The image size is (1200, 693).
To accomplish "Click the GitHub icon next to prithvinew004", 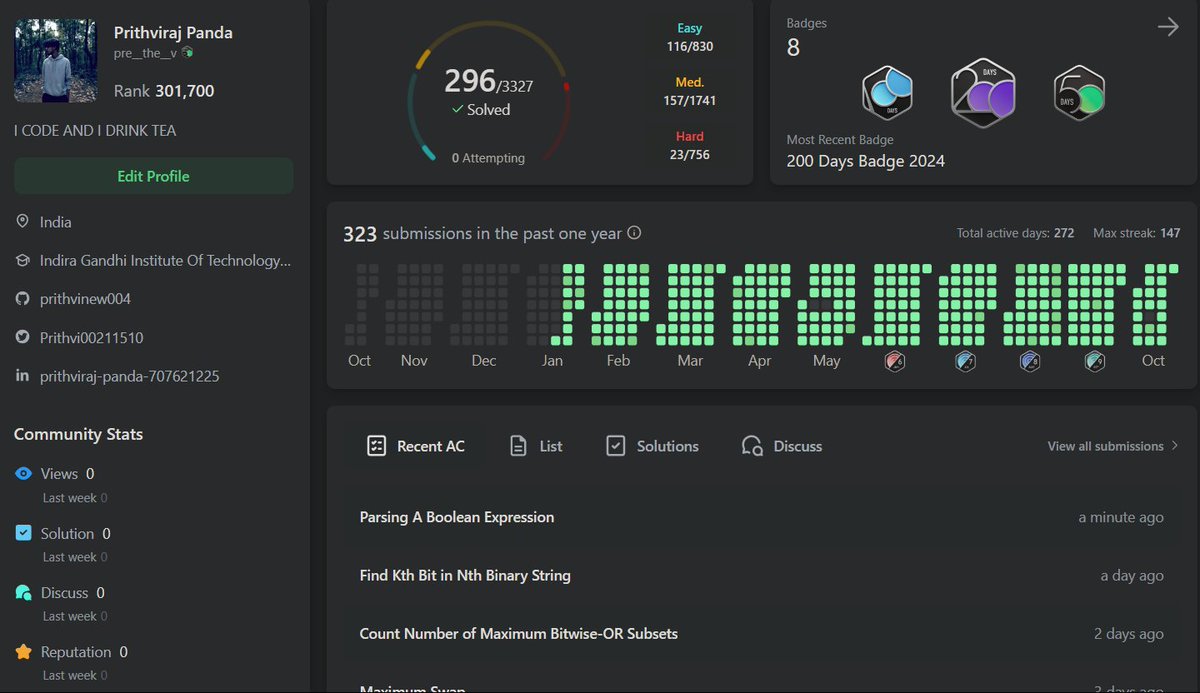I will pyautogui.click(x=22, y=299).
